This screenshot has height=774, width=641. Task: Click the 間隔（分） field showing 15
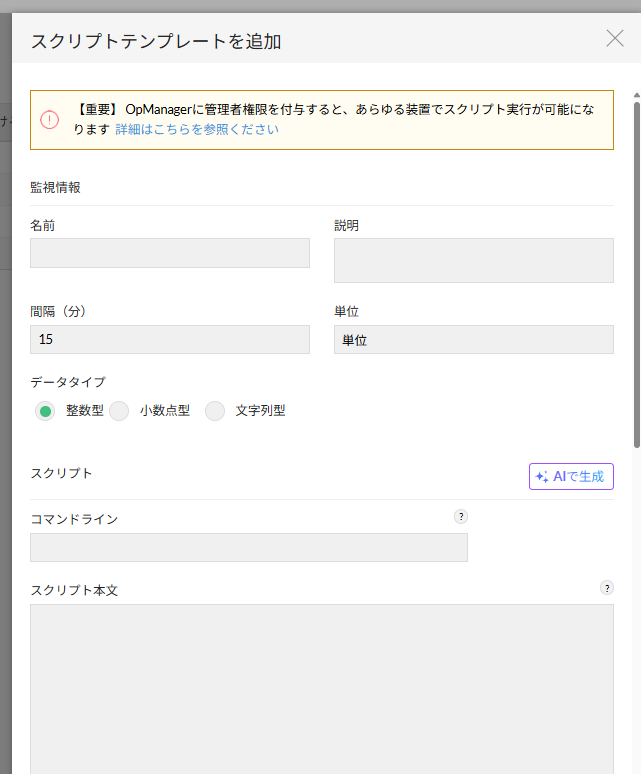[170, 340]
